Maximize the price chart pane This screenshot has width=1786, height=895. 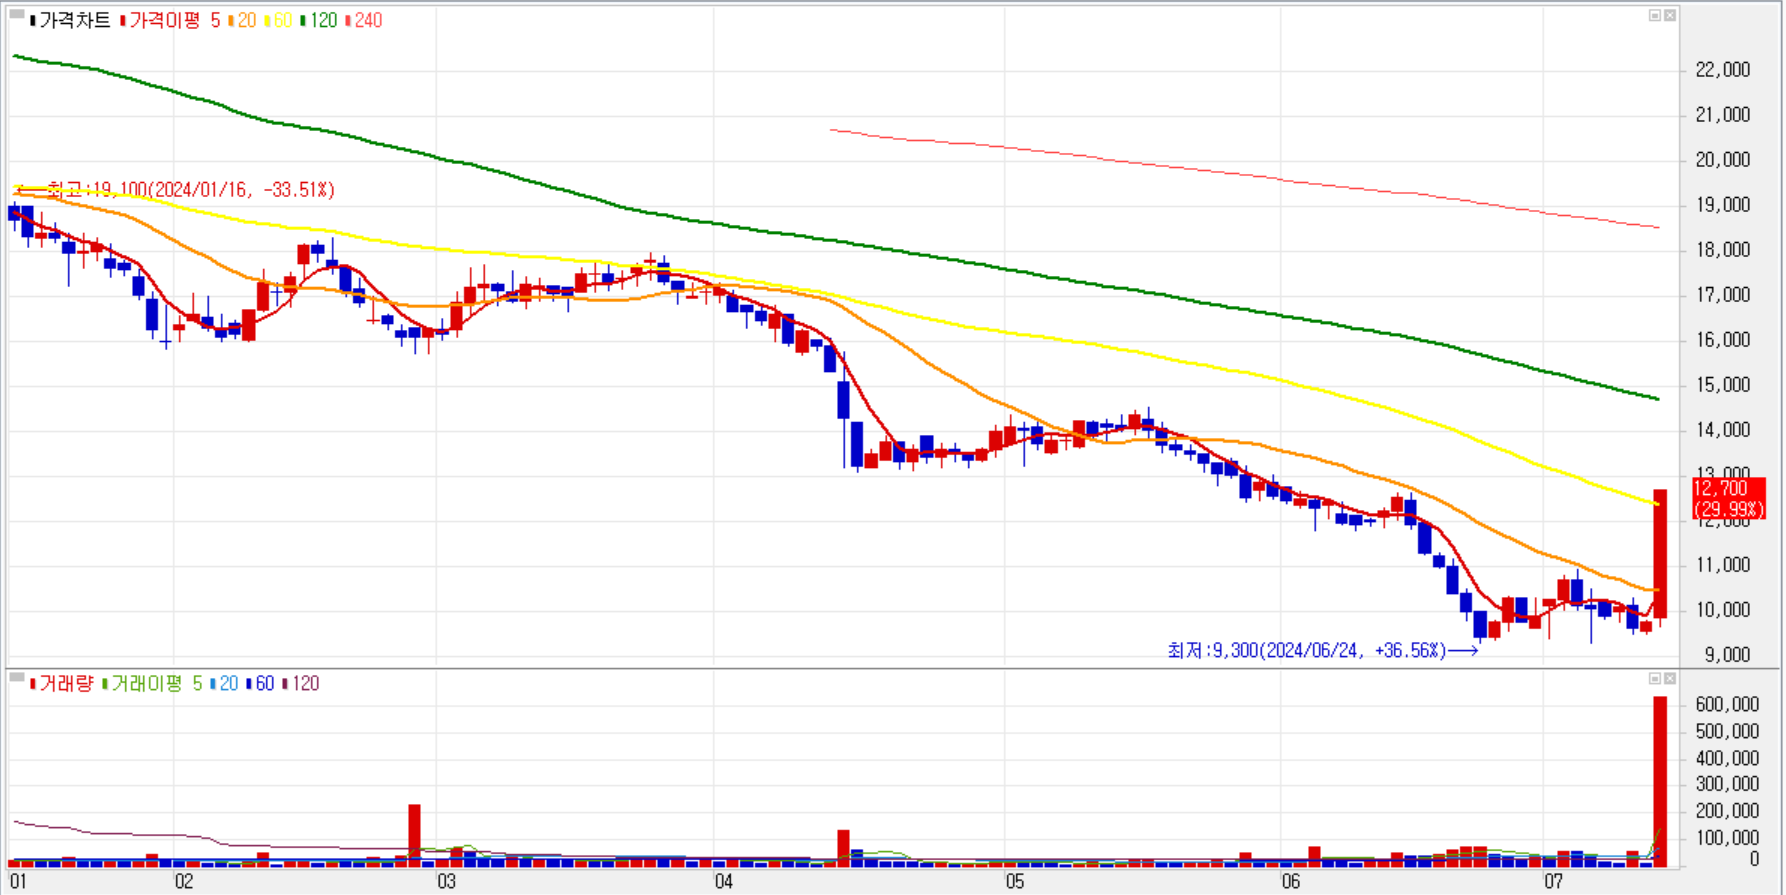tap(1655, 15)
